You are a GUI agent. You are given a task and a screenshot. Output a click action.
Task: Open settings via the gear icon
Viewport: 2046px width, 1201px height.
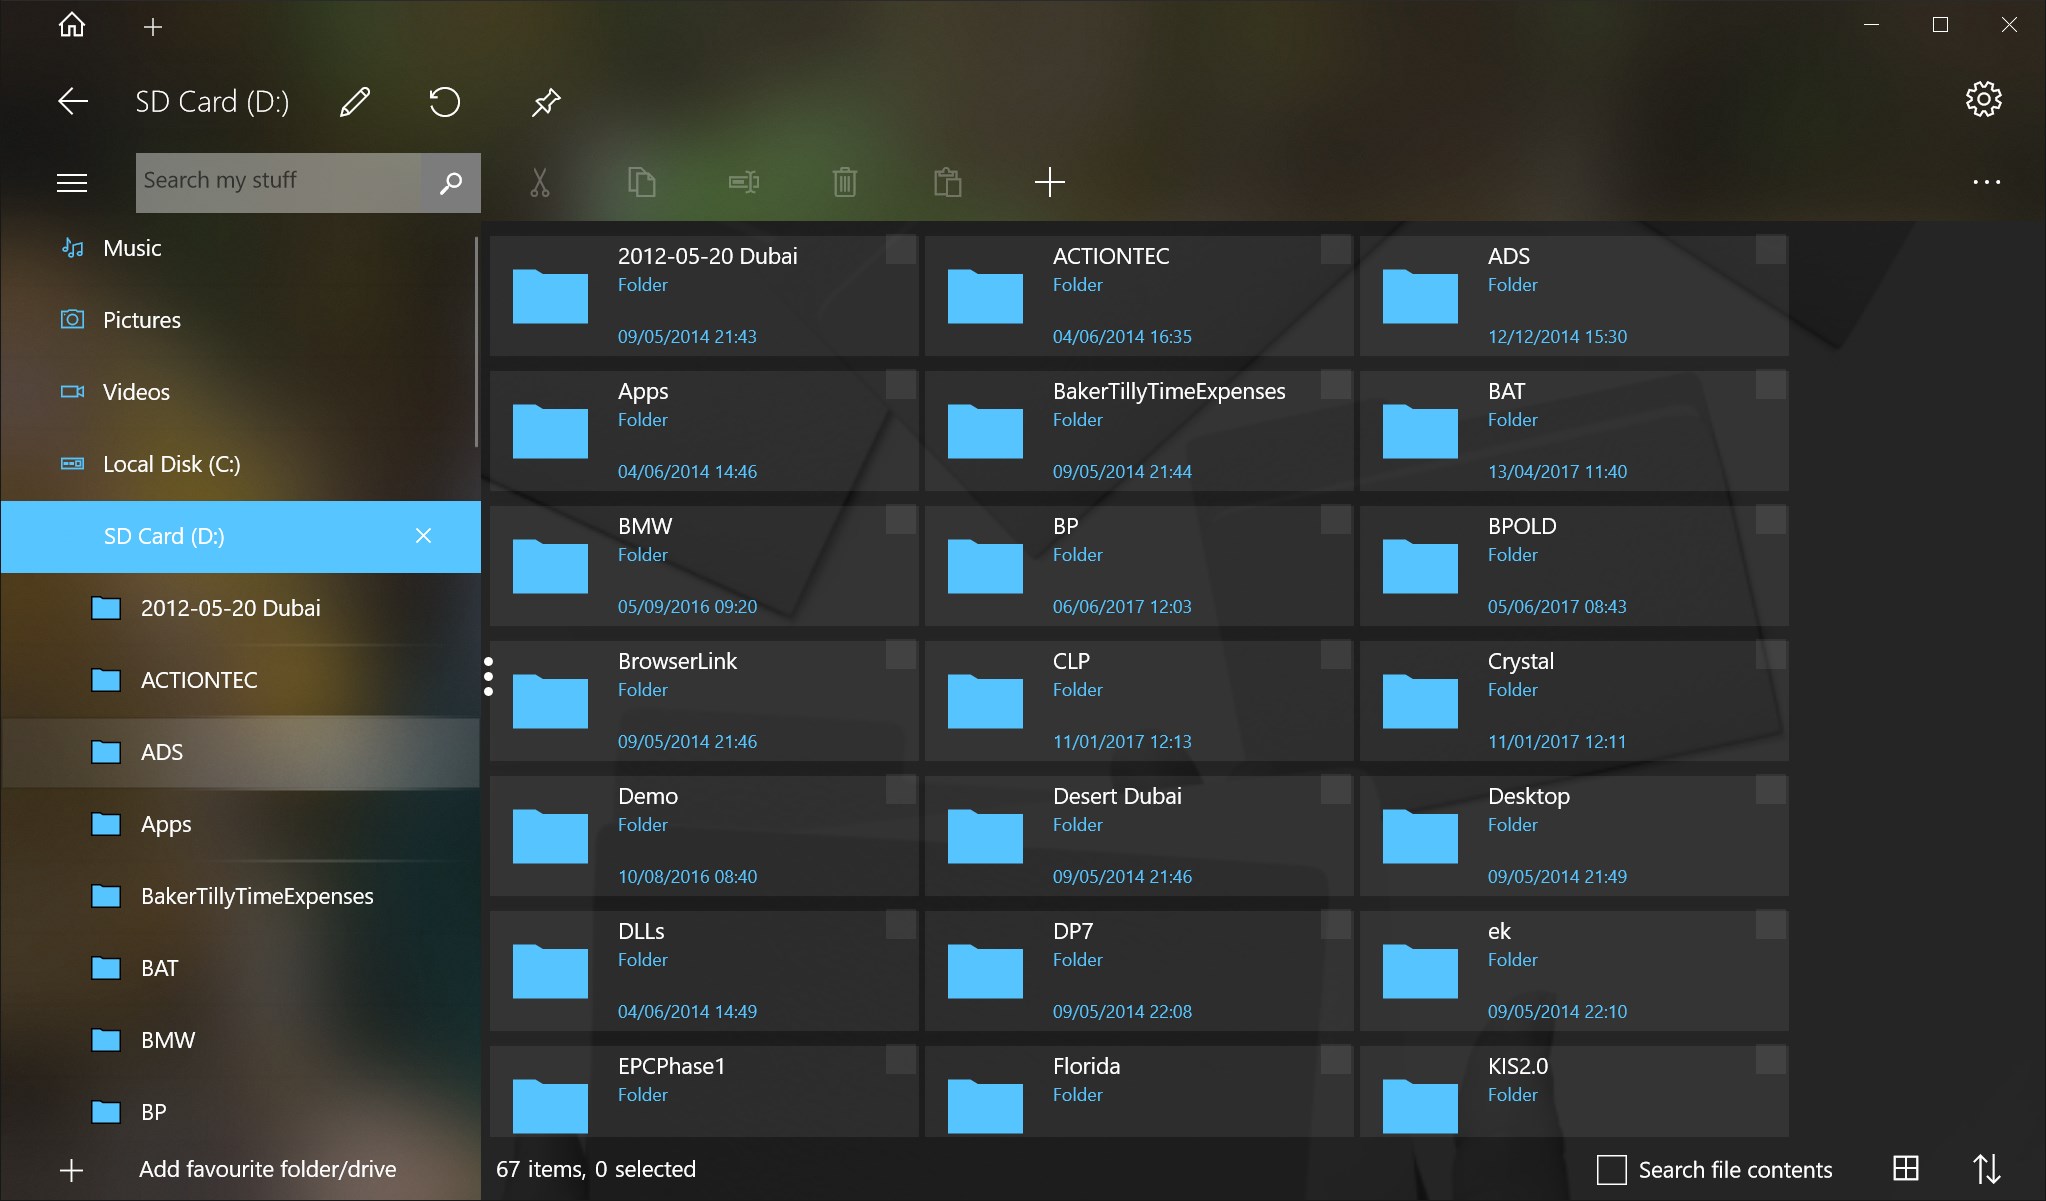(x=1983, y=99)
